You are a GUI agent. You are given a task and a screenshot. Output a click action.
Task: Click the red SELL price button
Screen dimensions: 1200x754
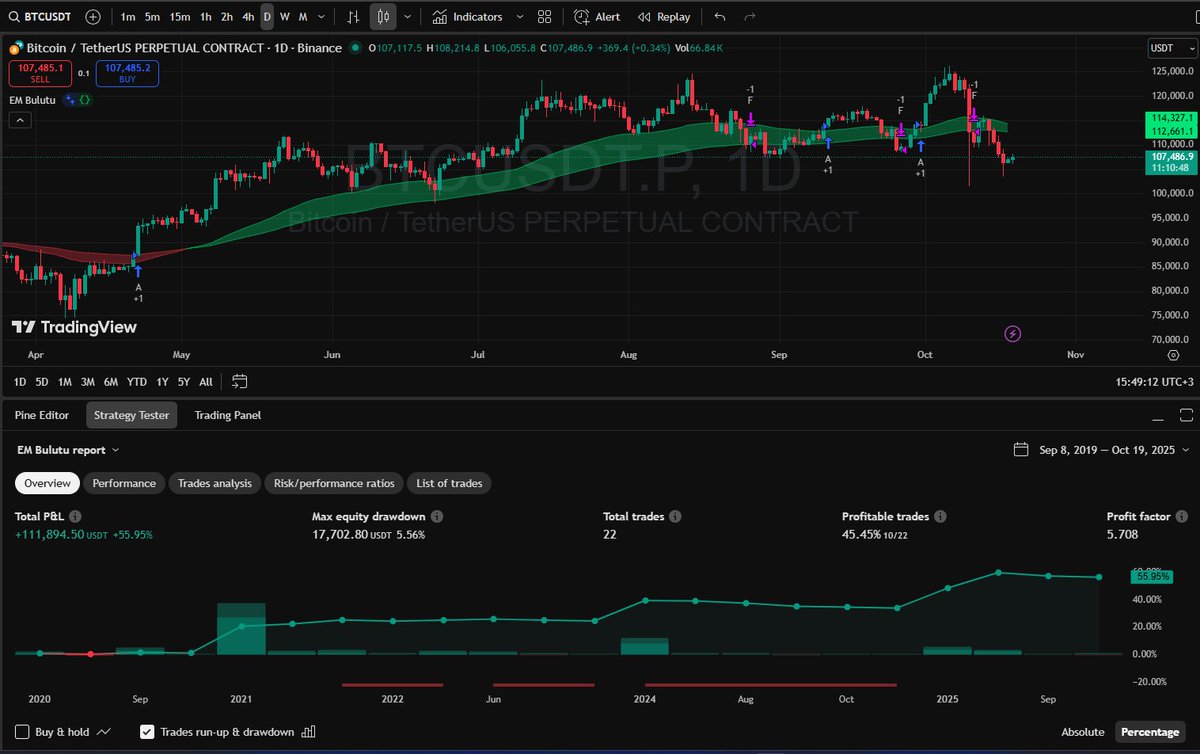pos(40,72)
